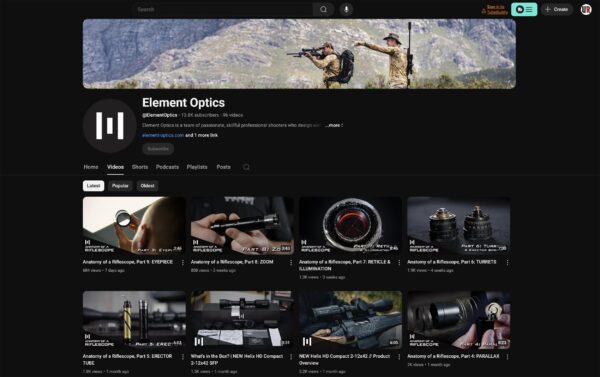Viewport: 600px width, 377px height.
Task: Select the Popular sort chip
Action: click(x=120, y=186)
